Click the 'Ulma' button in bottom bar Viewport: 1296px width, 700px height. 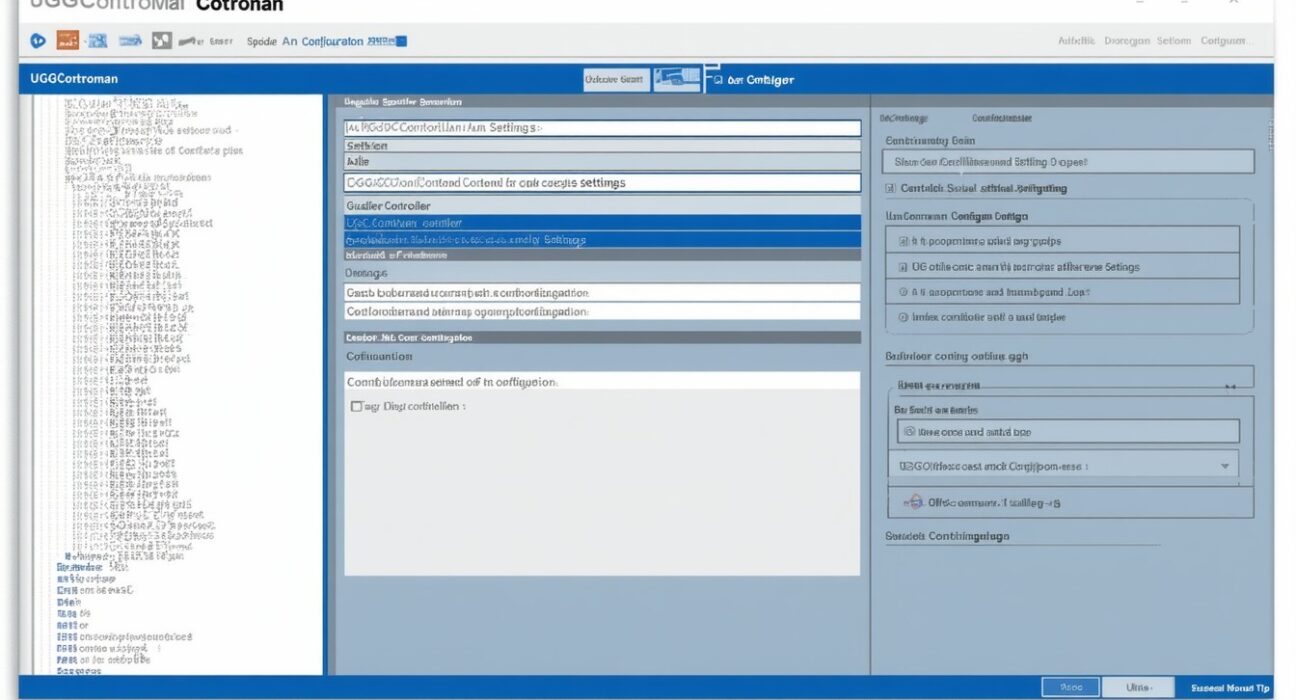point(1137,688)
